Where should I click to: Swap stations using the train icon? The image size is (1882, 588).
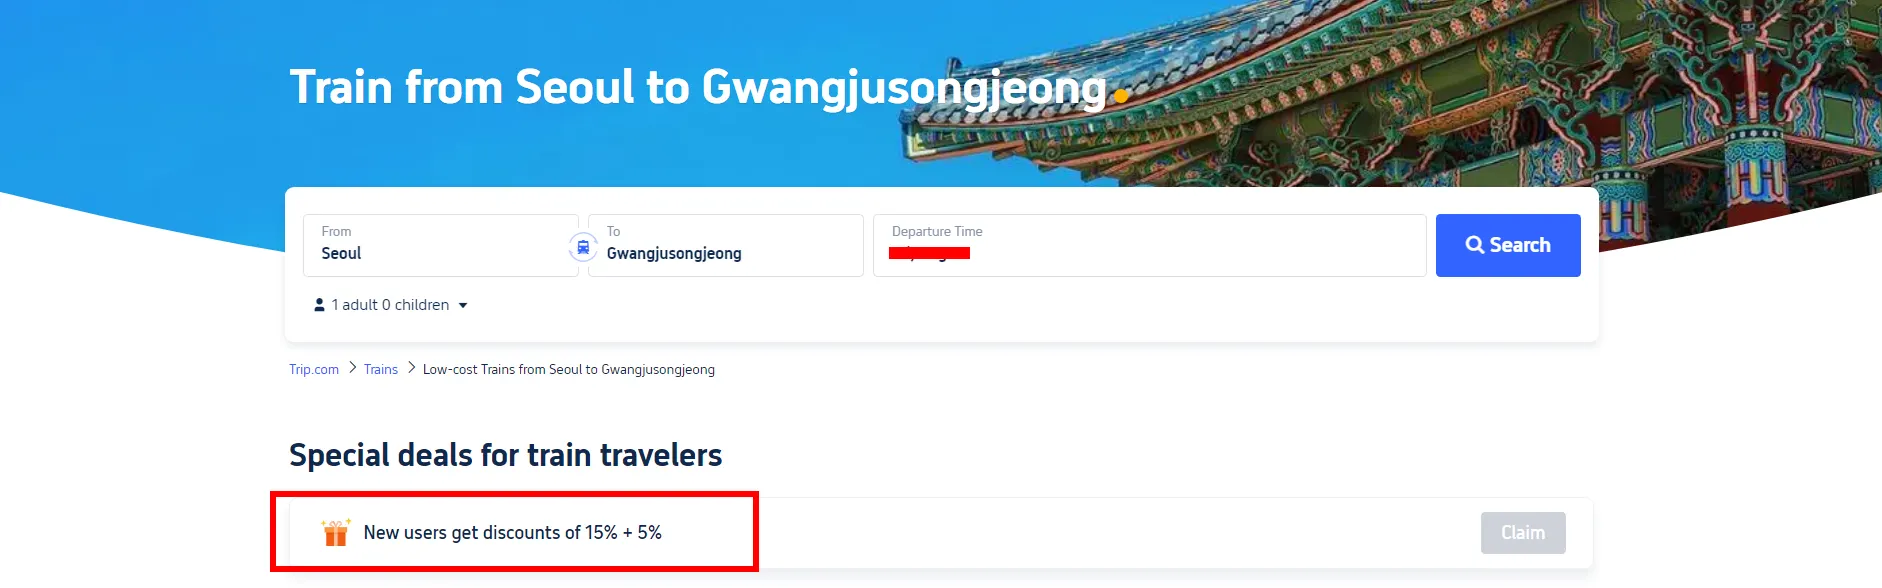coord(583,246)
